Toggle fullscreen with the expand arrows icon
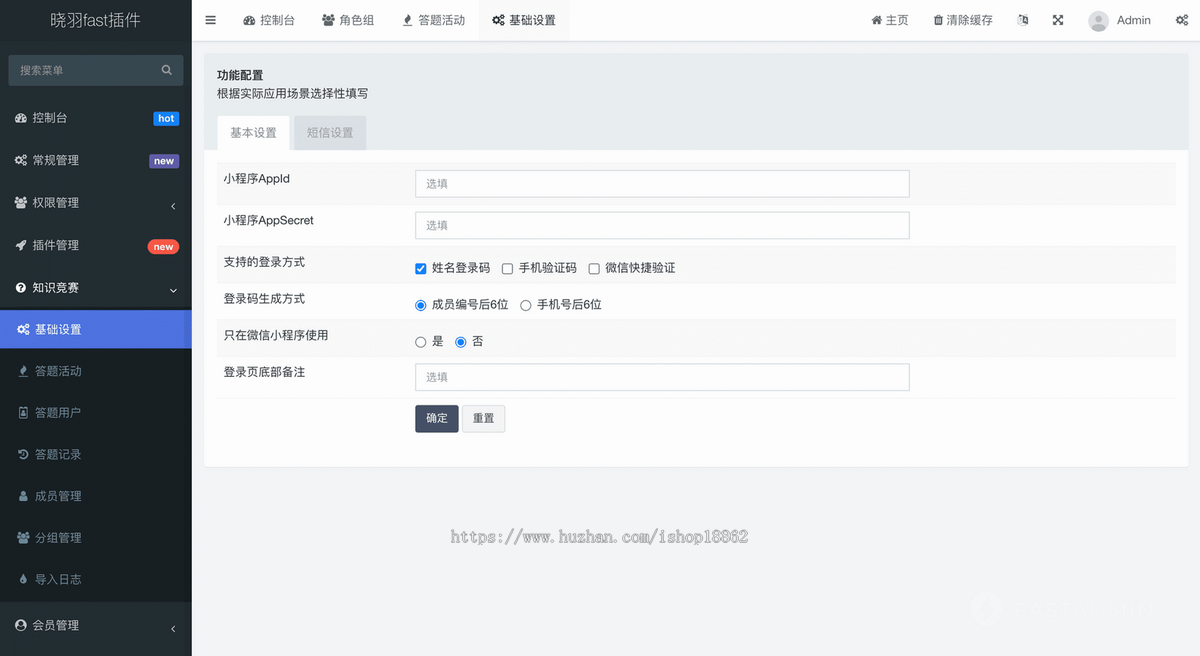Image resolution: width=1200 pixels, height=656 pixels. coord(1057,19)
